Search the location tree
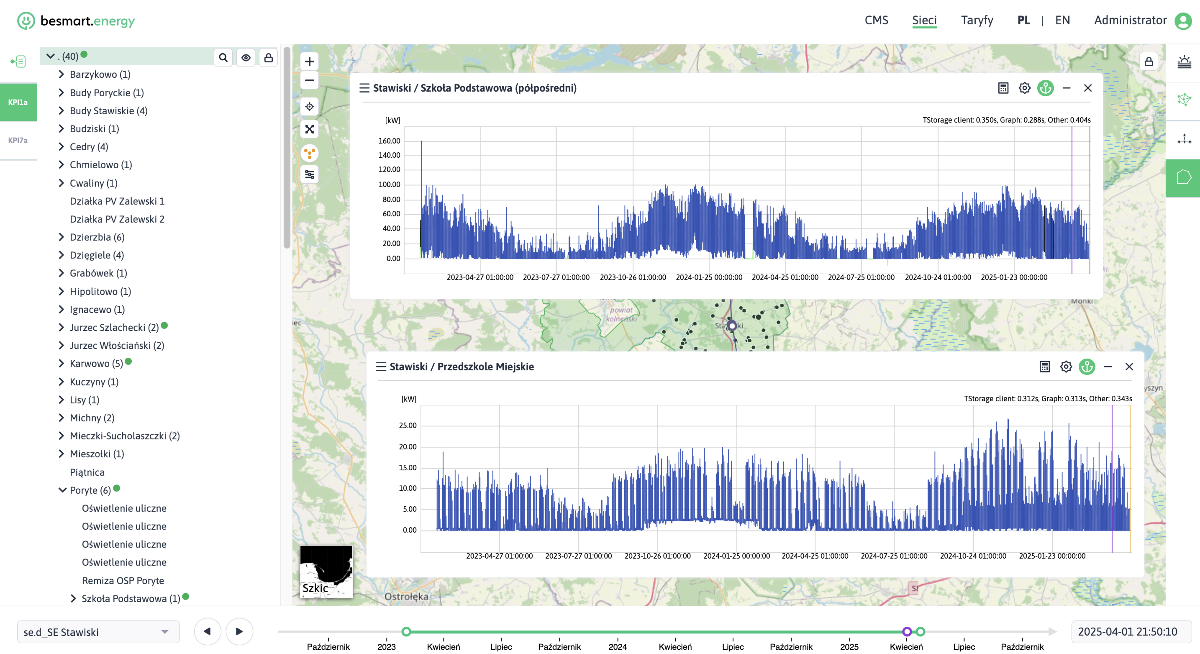The height and width of the screenshot is (654, 1200). tap(223, 57)
